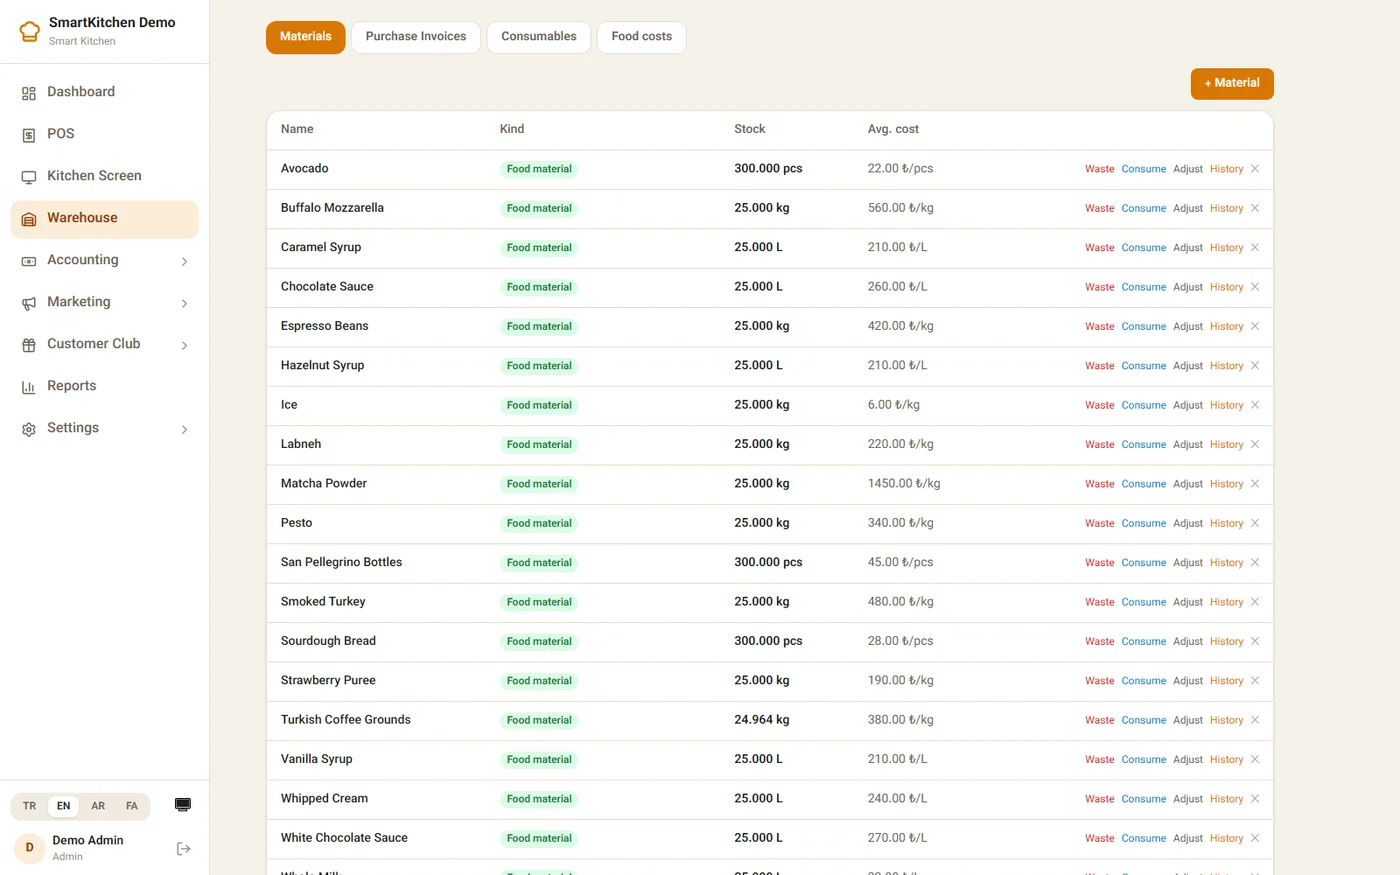Click Adjust for San Pellegrino Bottles
Viewport: 1400px width, 875px height.
click(x=1188, y=562)
